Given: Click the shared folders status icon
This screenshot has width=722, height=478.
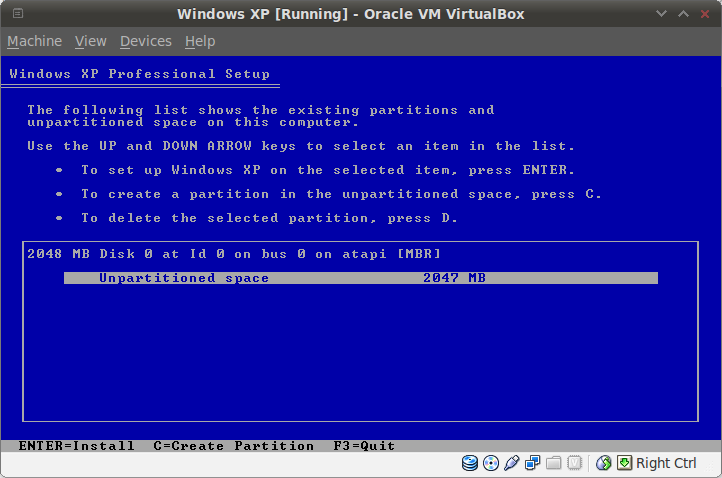Looking at the screenshot, I should click(553, 463).
